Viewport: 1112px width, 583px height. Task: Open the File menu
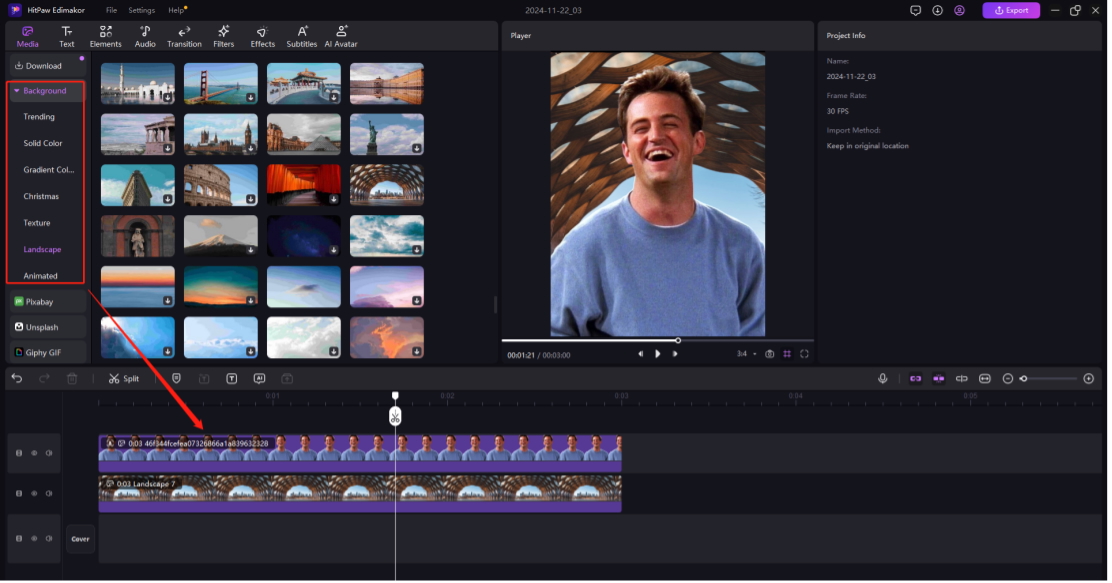click(x=111, y=10)
